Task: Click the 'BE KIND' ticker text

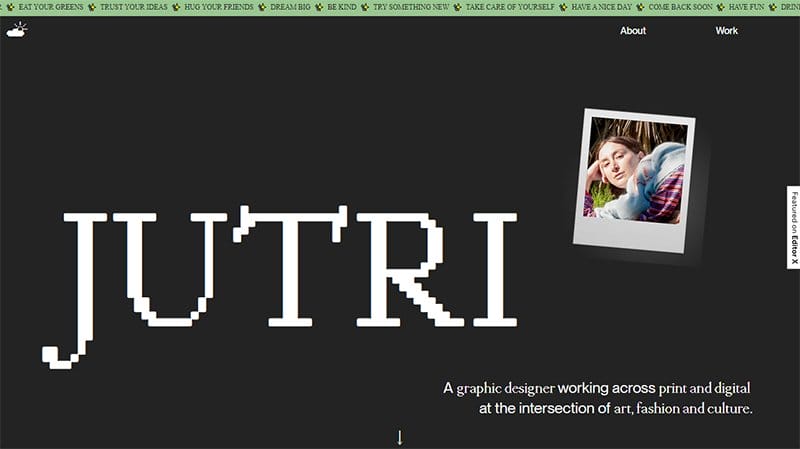Action: [x=341, y=7]
